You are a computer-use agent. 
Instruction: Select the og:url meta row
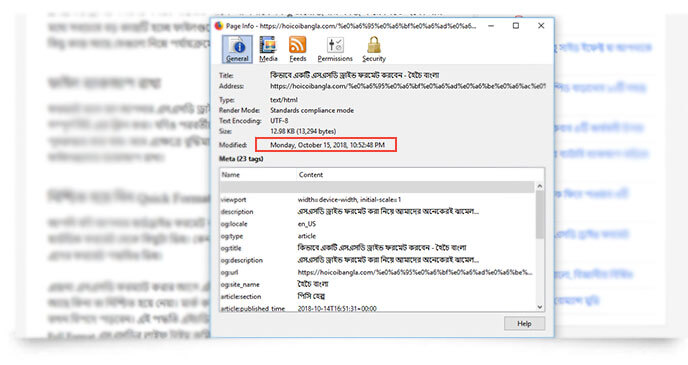coord(377,272)
